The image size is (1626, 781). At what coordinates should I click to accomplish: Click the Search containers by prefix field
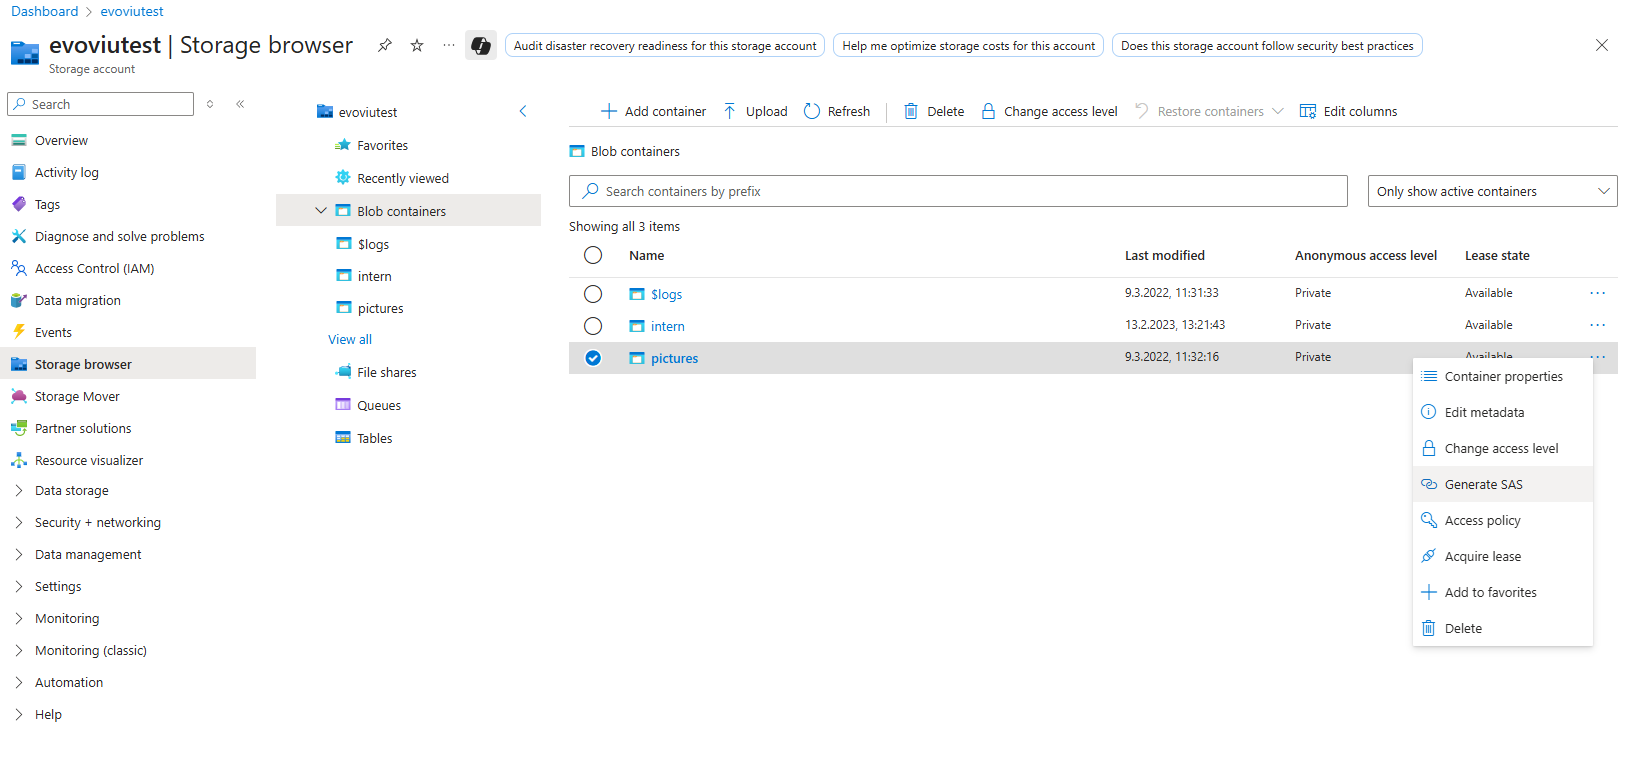click(x=958, y=191)
